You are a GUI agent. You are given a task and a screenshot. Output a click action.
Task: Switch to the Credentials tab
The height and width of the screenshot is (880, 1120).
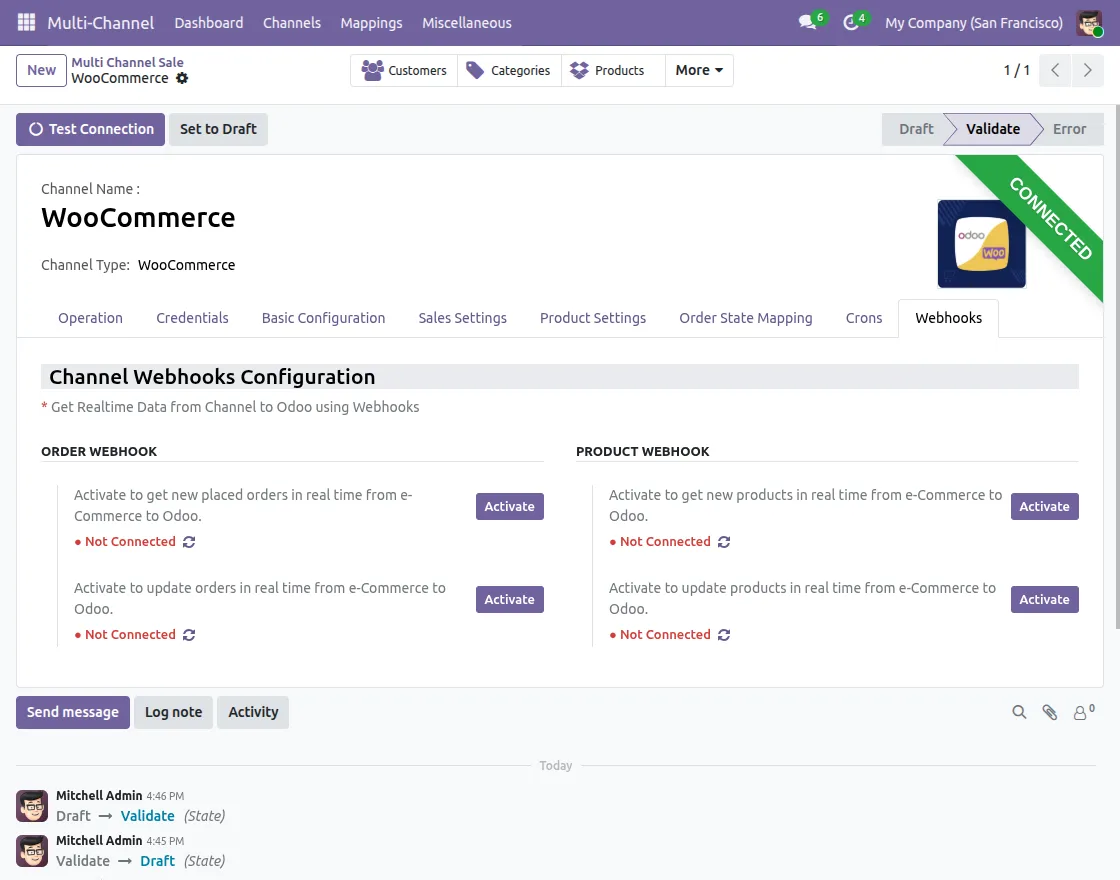(x=192, y=318)
